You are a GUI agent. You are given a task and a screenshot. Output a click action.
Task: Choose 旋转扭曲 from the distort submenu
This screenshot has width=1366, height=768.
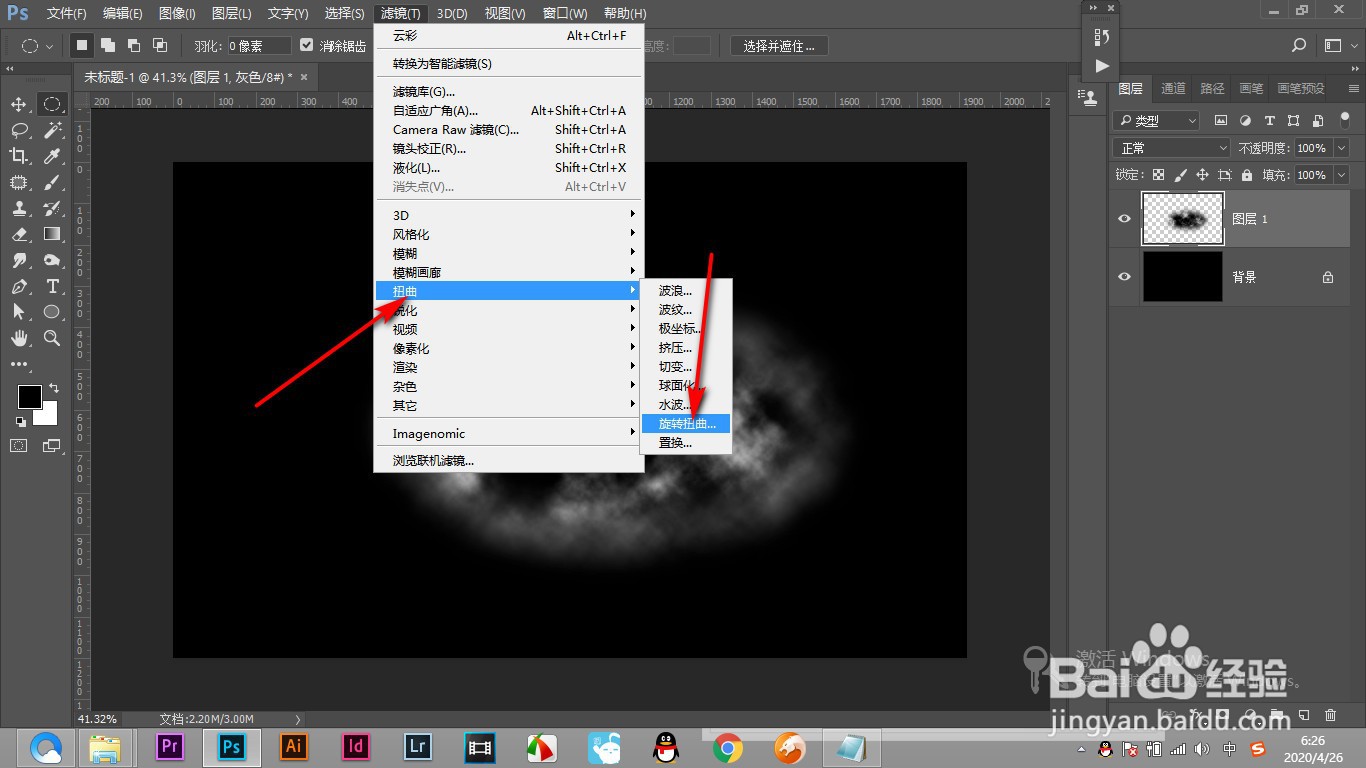tap(686, 423)
